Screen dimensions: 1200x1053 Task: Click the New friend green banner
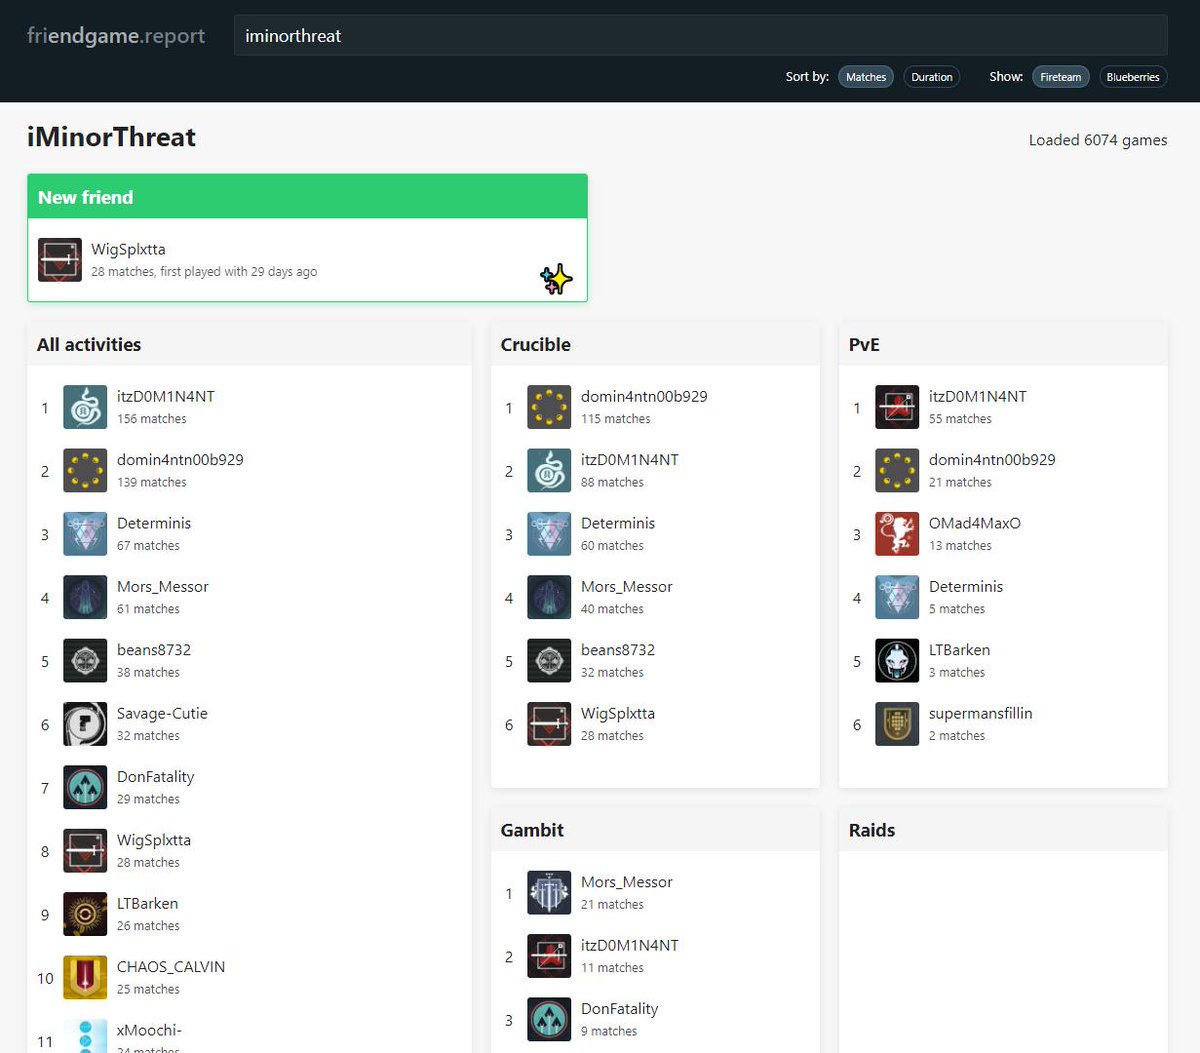point(307,197)
